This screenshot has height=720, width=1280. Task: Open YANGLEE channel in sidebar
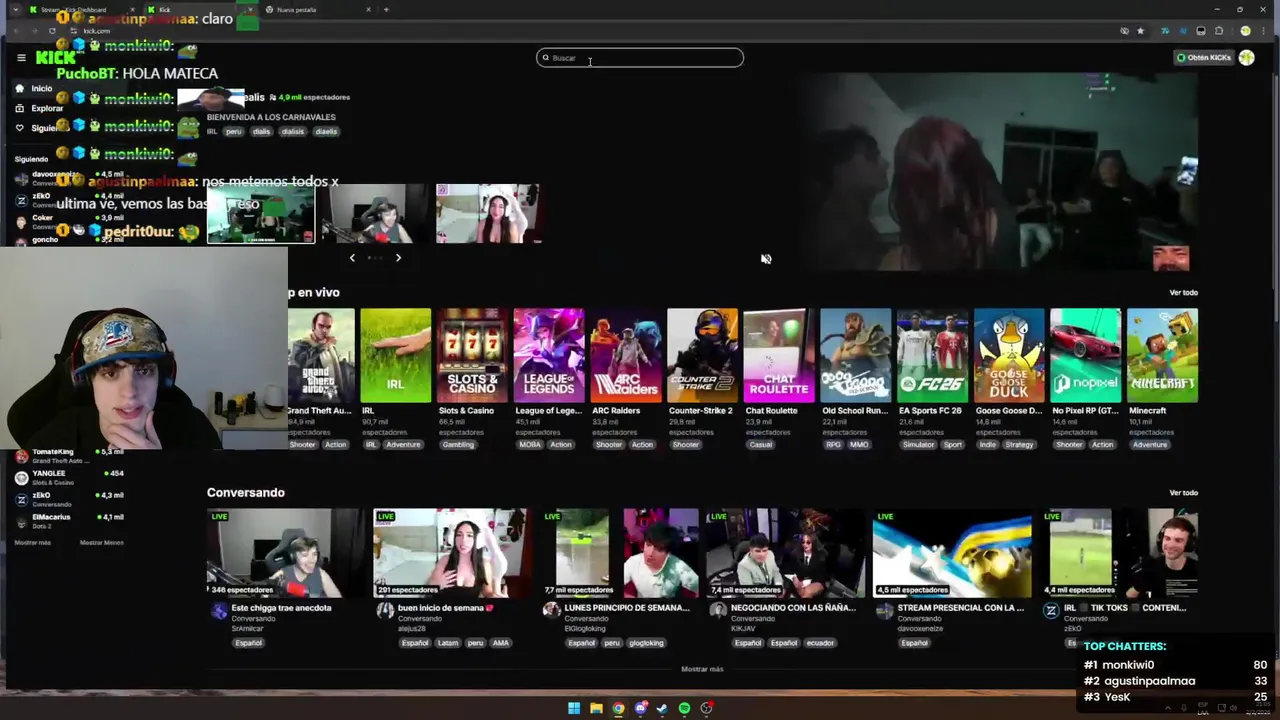click(x=70, y=477)
